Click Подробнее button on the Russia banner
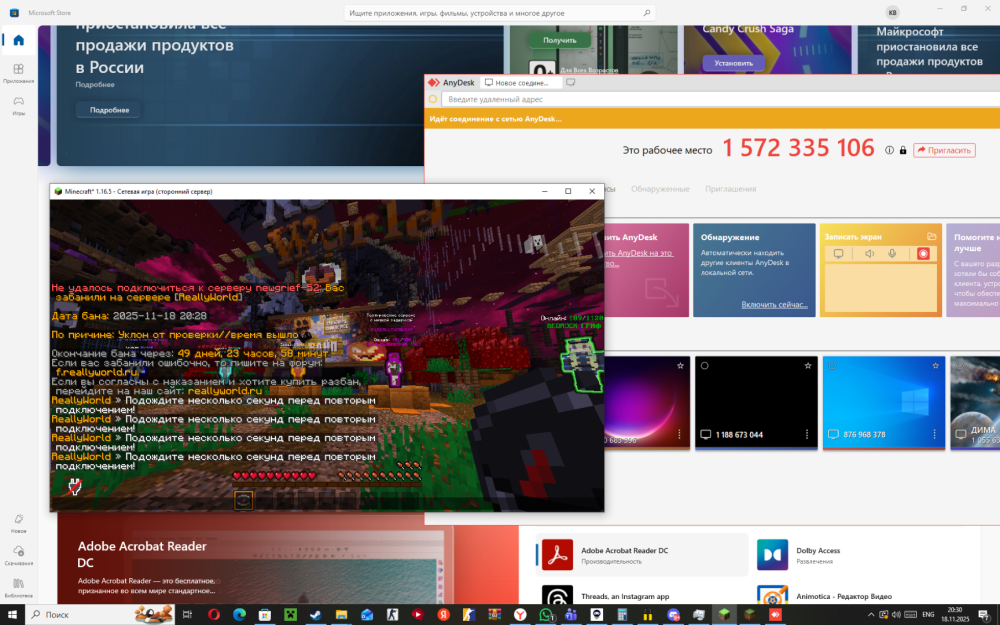 pos(109,110)
